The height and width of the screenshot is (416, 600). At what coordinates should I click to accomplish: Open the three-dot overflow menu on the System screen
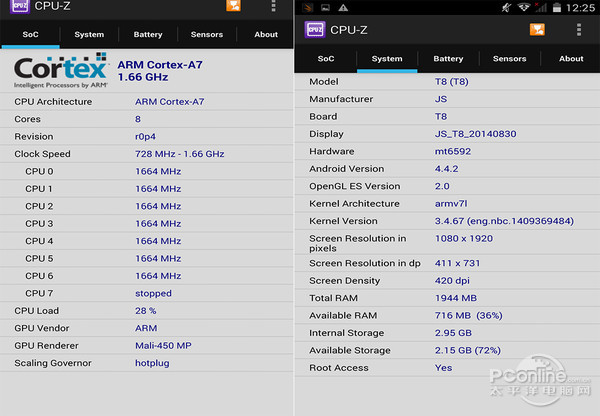click(579, 29)
